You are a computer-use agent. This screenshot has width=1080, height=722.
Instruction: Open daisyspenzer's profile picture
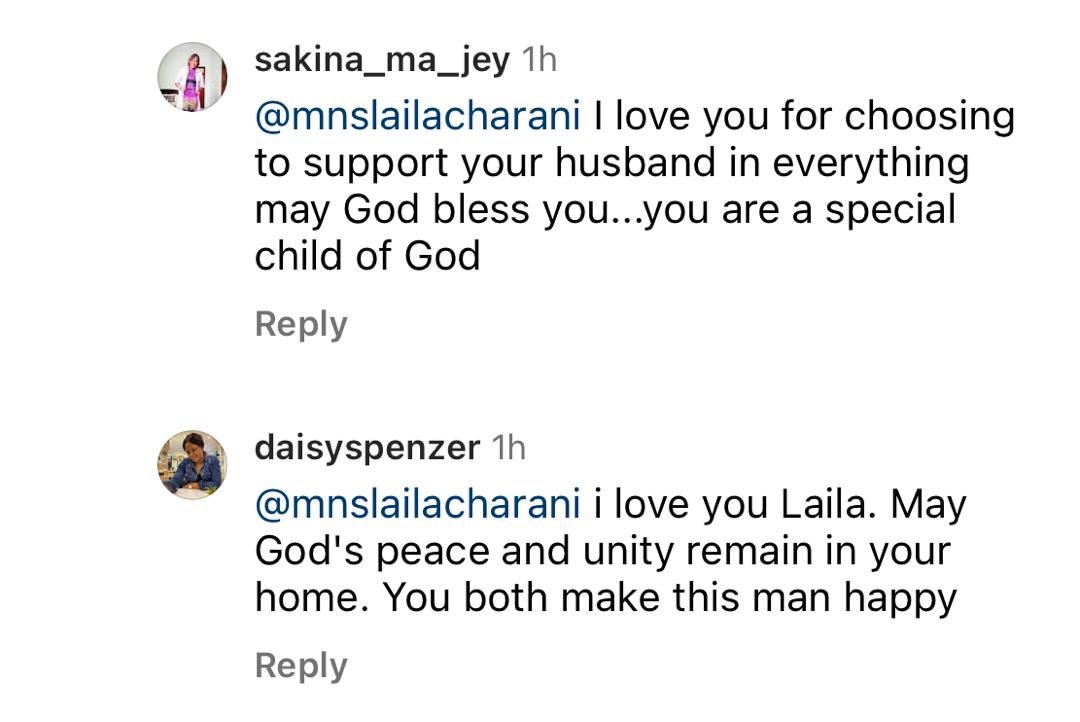(192, 464)
